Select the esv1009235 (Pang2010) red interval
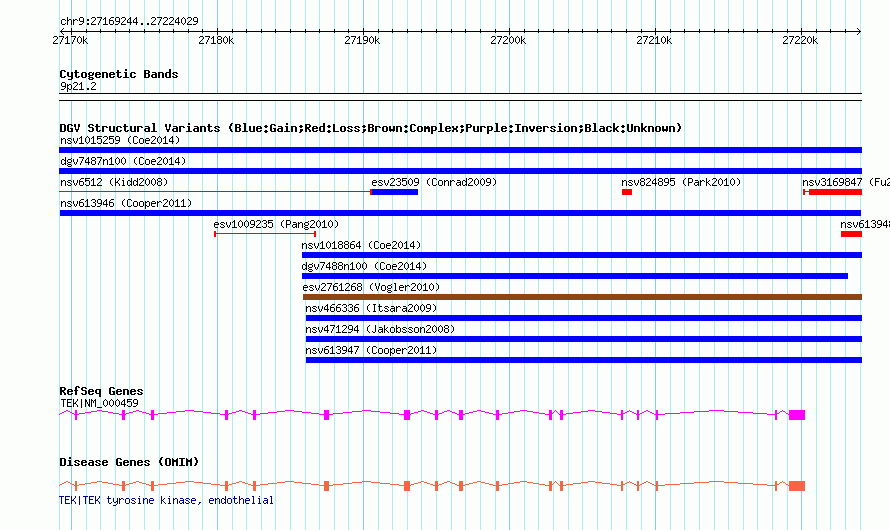The height and width of the screenshot is (530, 890). click(265, 234)
